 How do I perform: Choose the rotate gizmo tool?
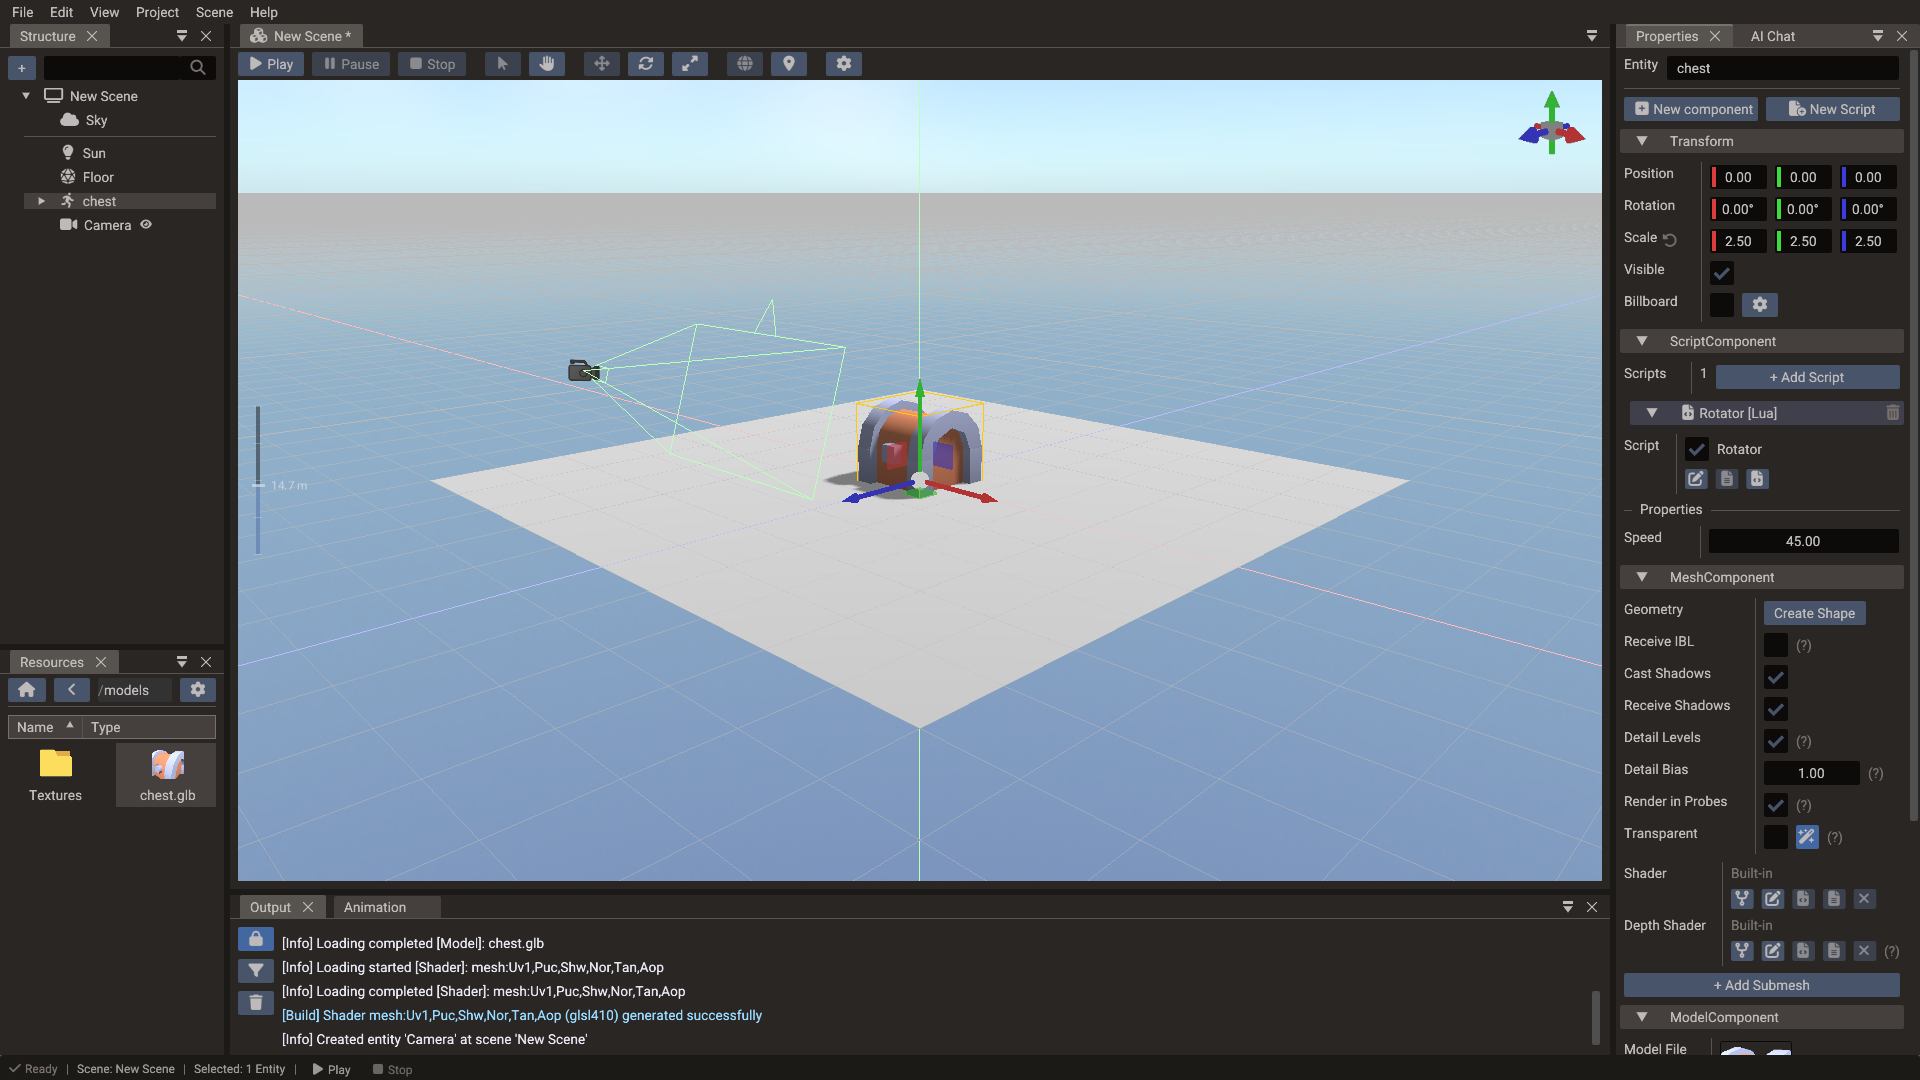pyautogui.click(x=646, y=64)
